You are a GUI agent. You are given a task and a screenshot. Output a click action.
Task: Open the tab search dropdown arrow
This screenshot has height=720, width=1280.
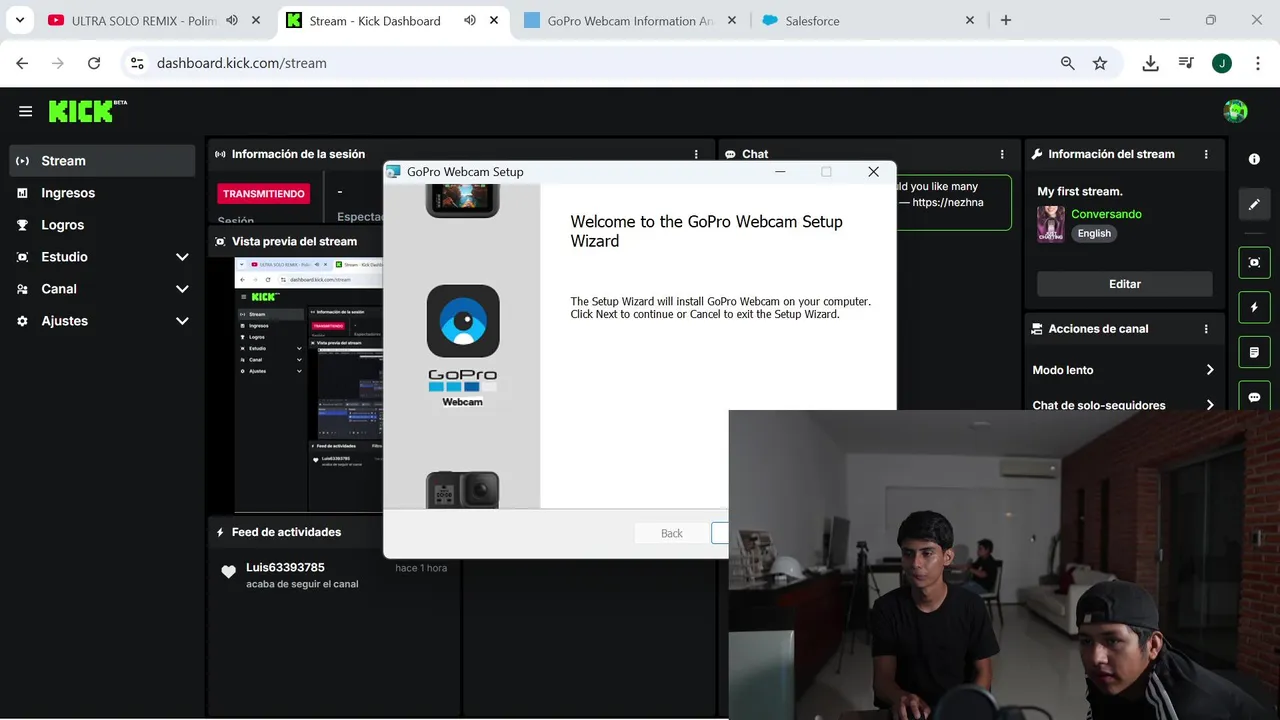(x=19, y=20)
